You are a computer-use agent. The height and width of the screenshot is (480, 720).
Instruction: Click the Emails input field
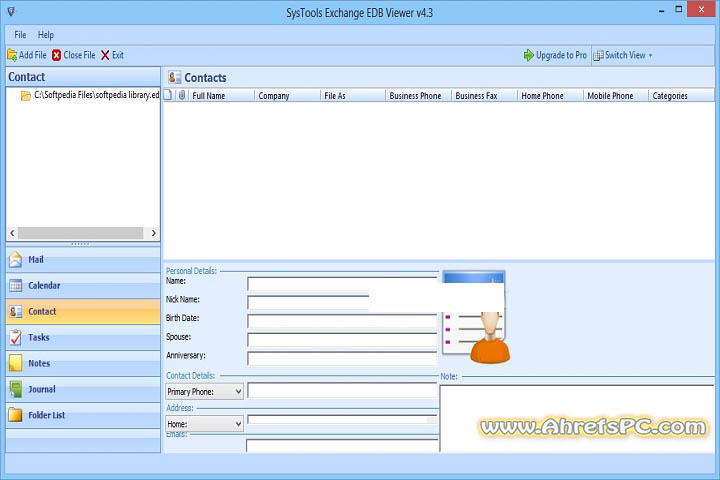[342, 446]
